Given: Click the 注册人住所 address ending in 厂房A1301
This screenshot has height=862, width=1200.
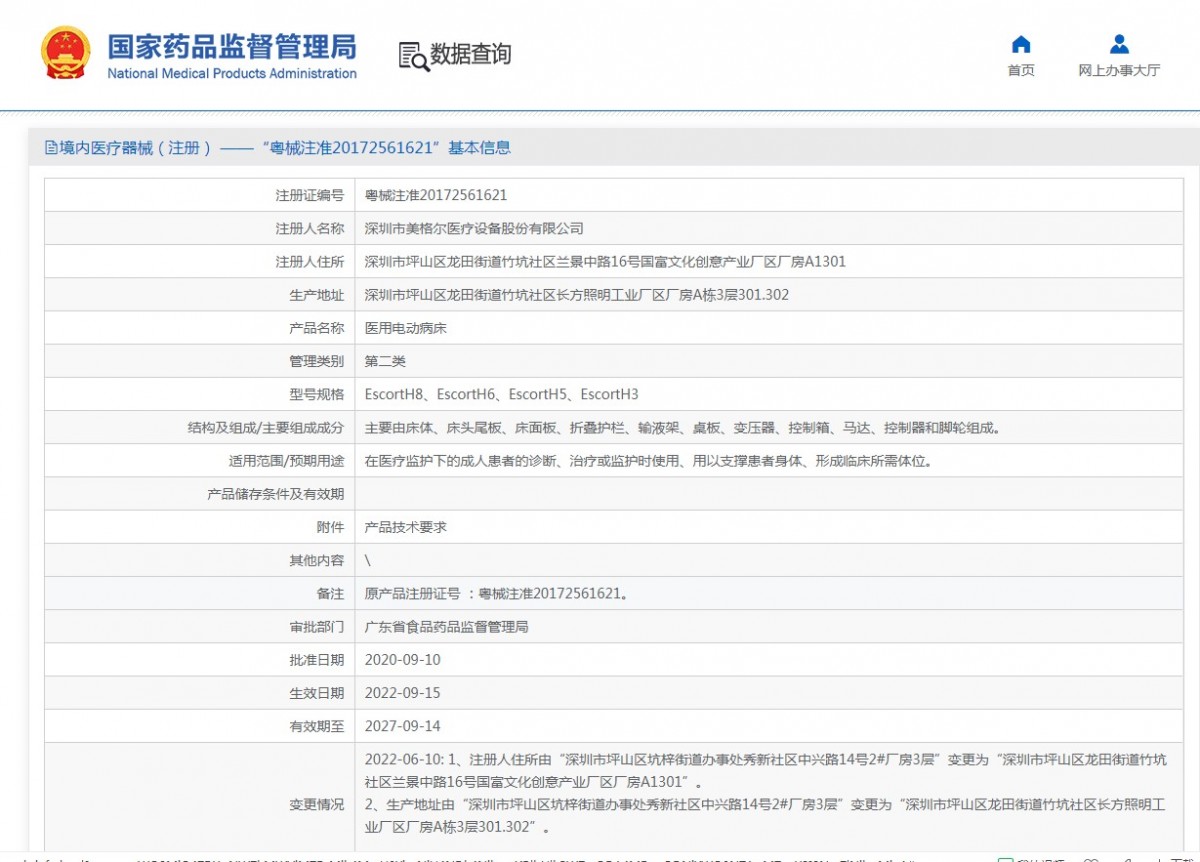Looking at the screenshot, I should pos(605,262).
